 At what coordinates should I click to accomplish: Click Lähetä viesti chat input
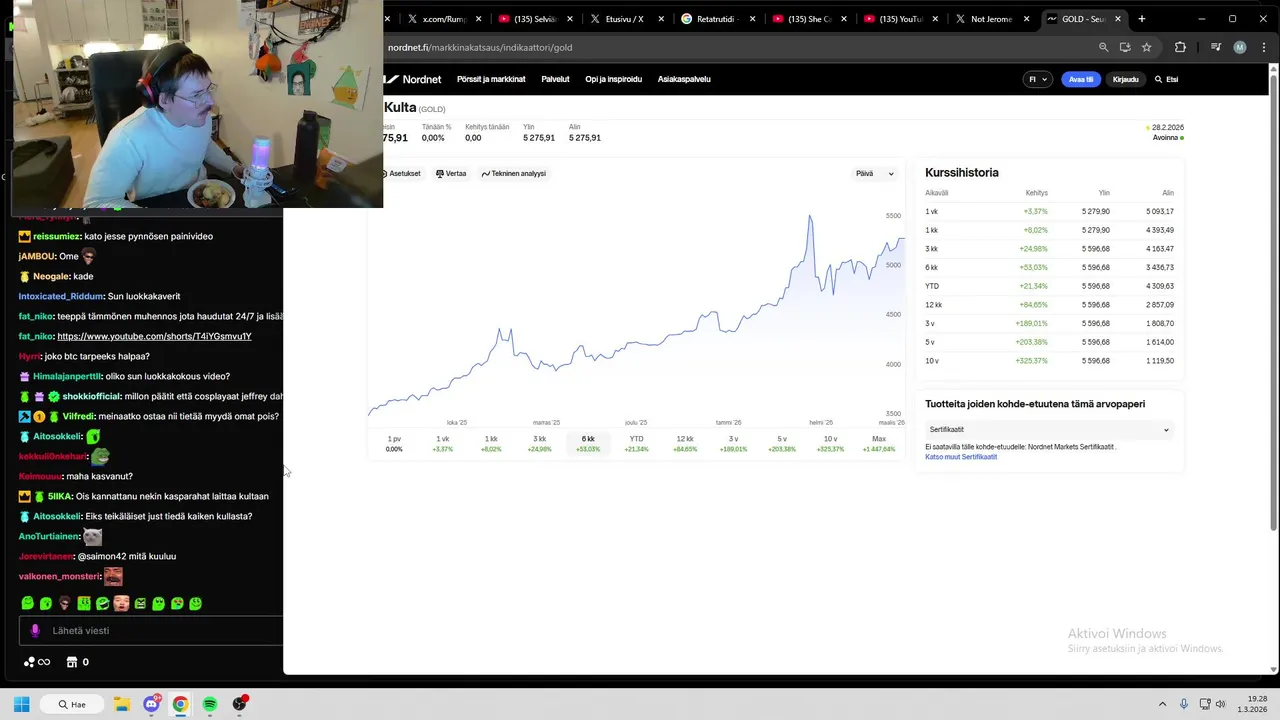[150, 631]
